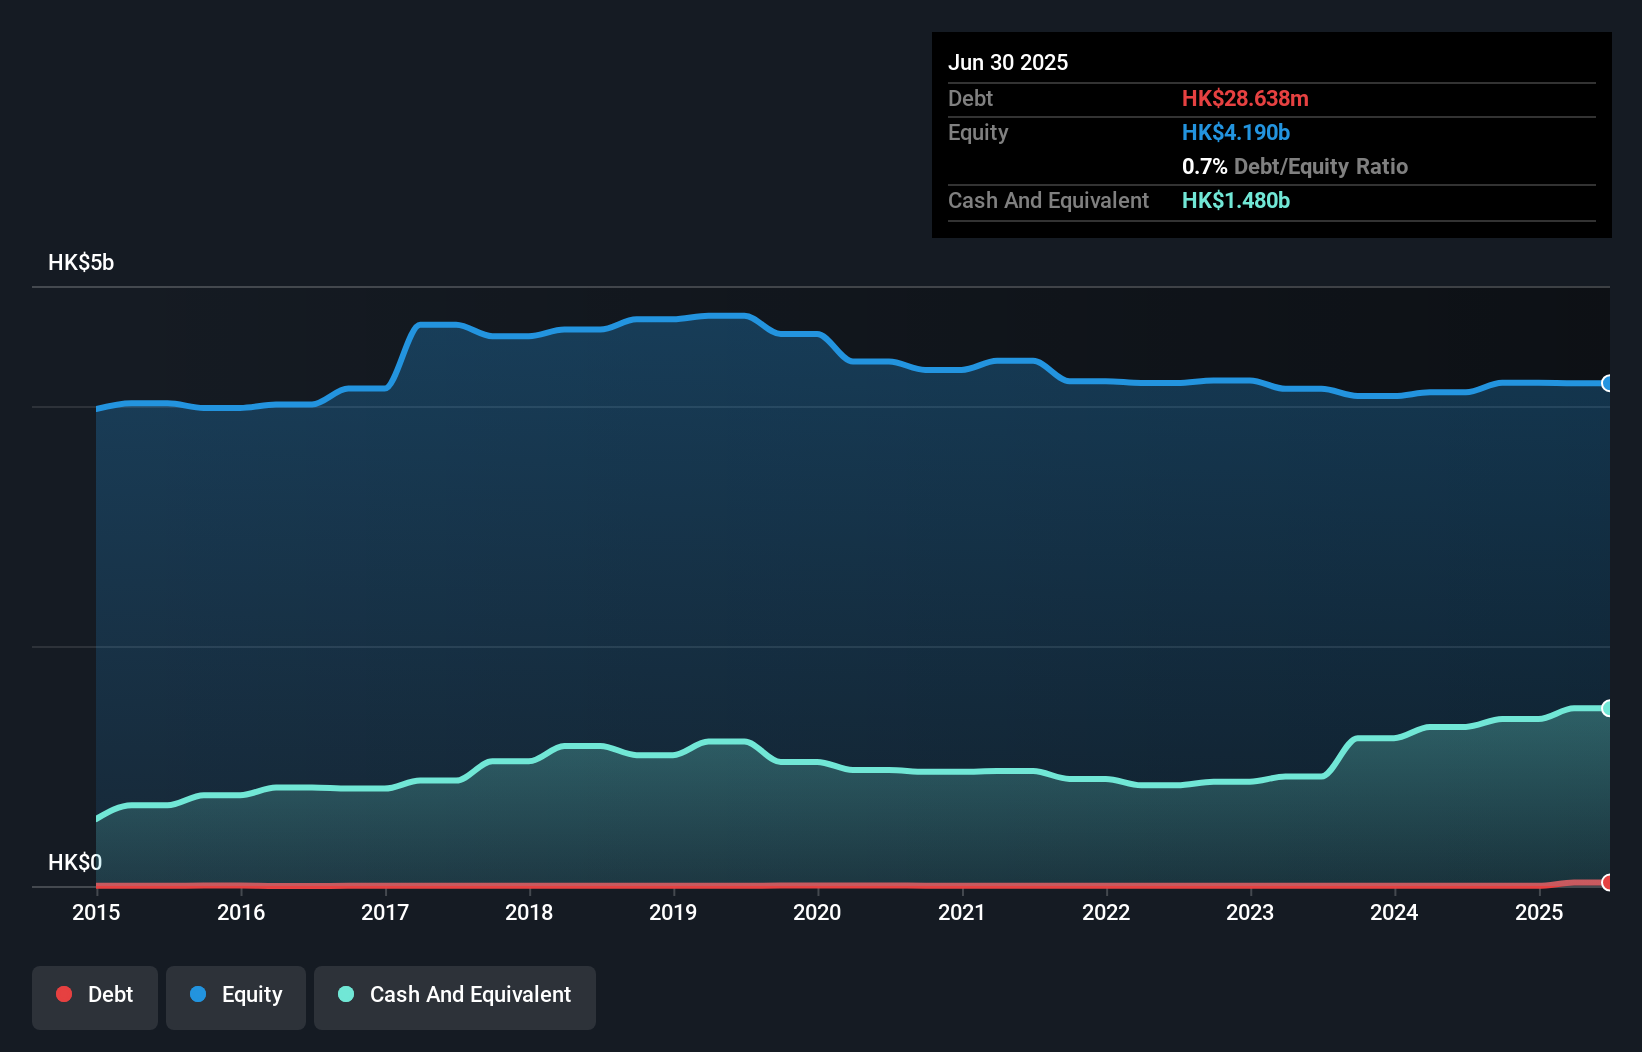The image size is (1642, 1052).
Task: Click the 2019 year on the timeline
Action: [673, 912]
